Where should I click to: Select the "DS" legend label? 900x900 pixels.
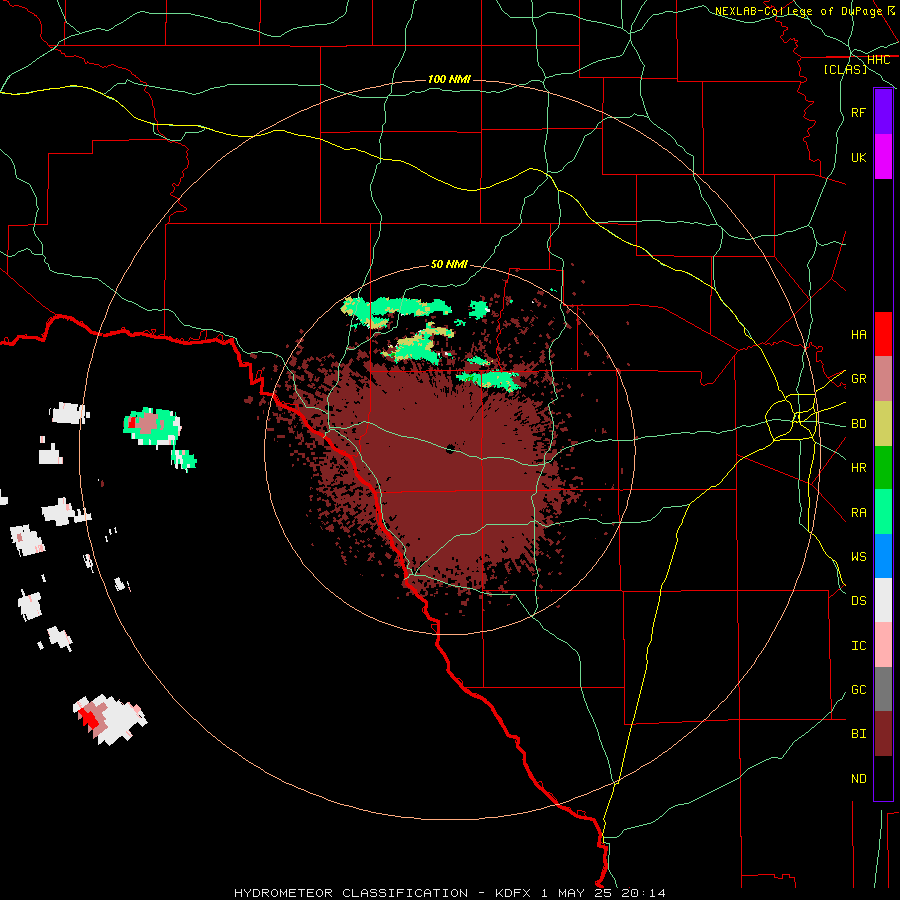[x=858, y=601]
